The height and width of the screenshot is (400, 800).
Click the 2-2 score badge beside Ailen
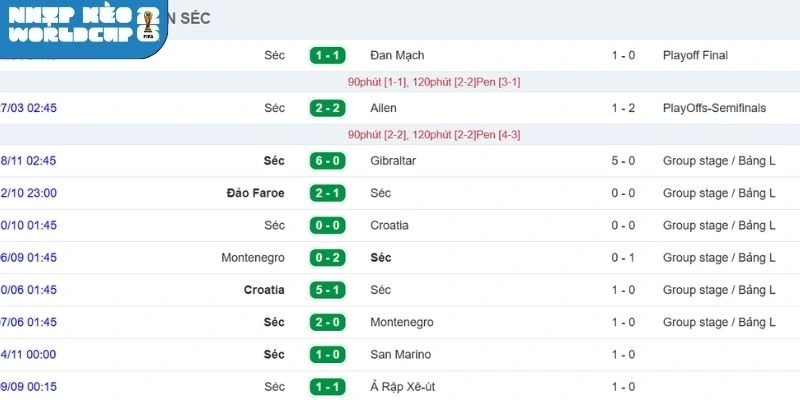point(327,108)
